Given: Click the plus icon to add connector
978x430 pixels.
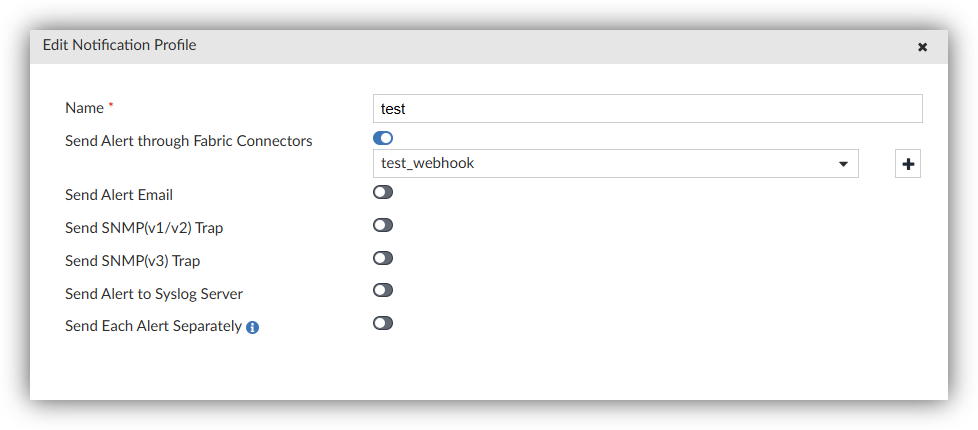Looking at the screenshot, I should [908, 164].
